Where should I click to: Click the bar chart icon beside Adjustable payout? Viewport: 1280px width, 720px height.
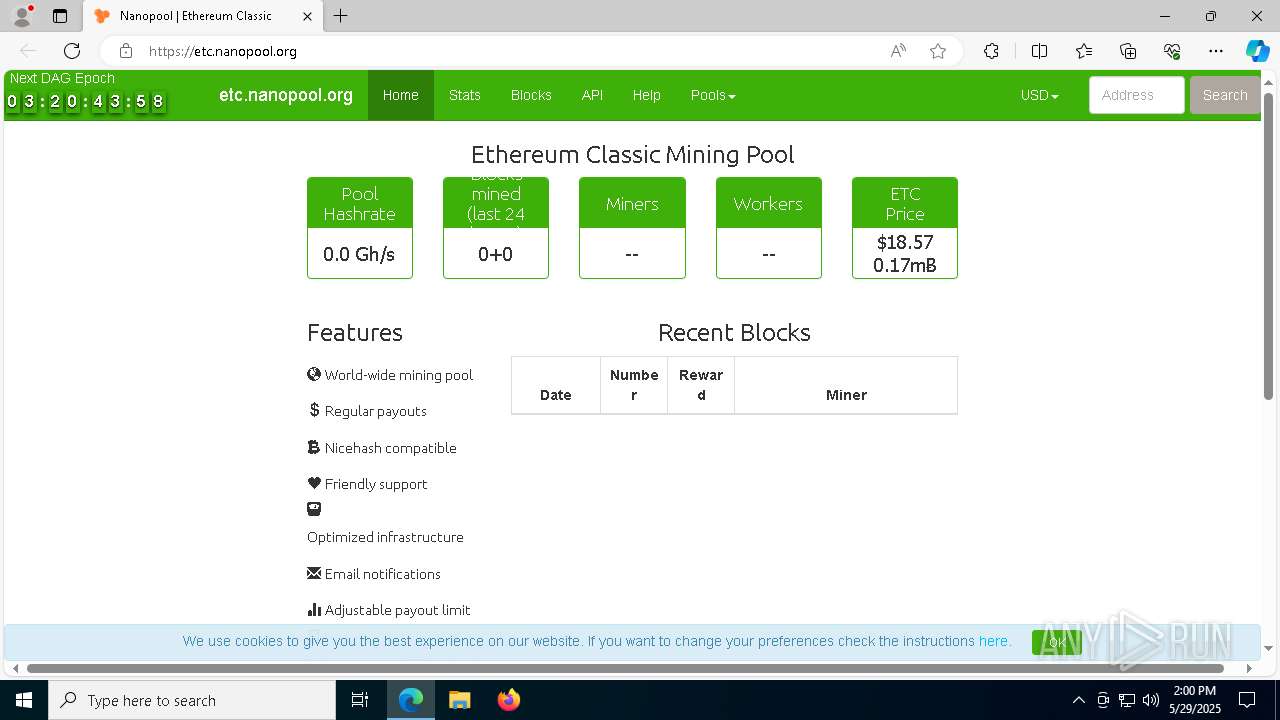tap(314, 609)
